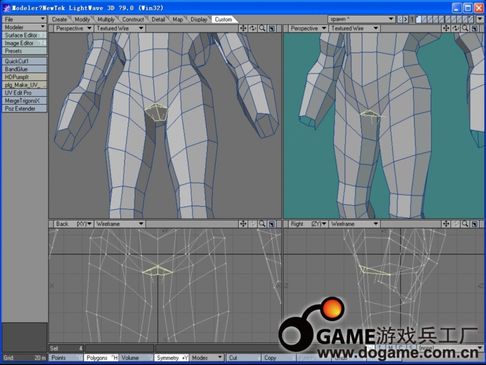Open the Surface Editor
The width and height of the screenshot is (486, 365).
click(x=24, y=35)
